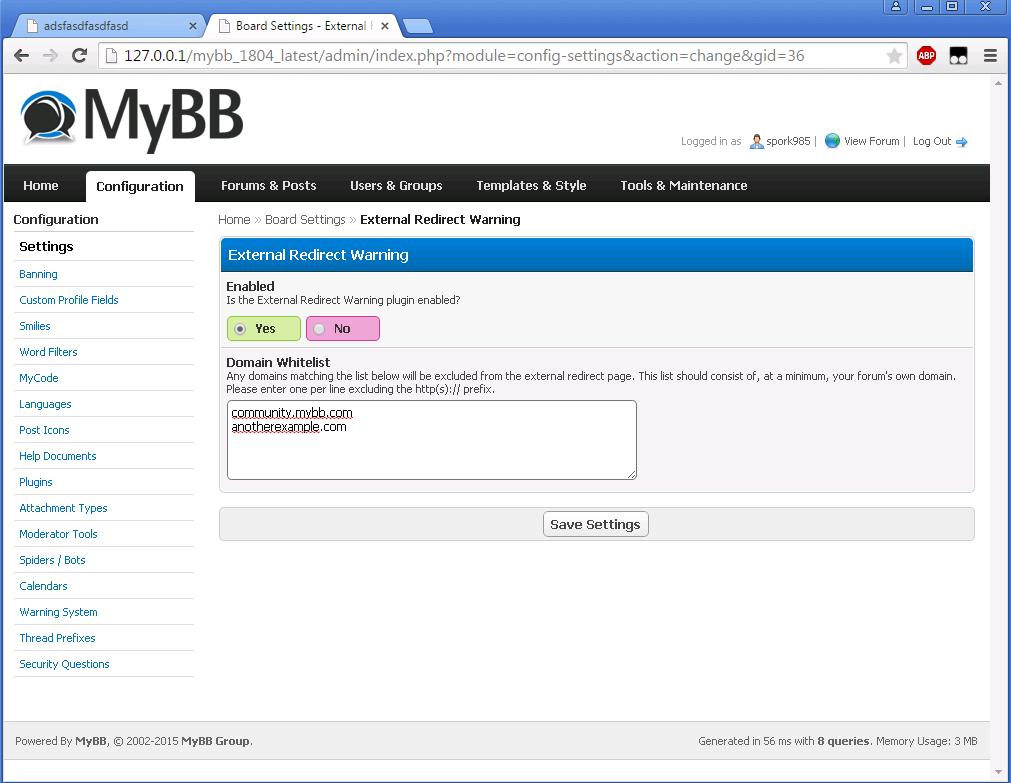
Task: Open the Configuration admin tab
Action: coord(140,186)
